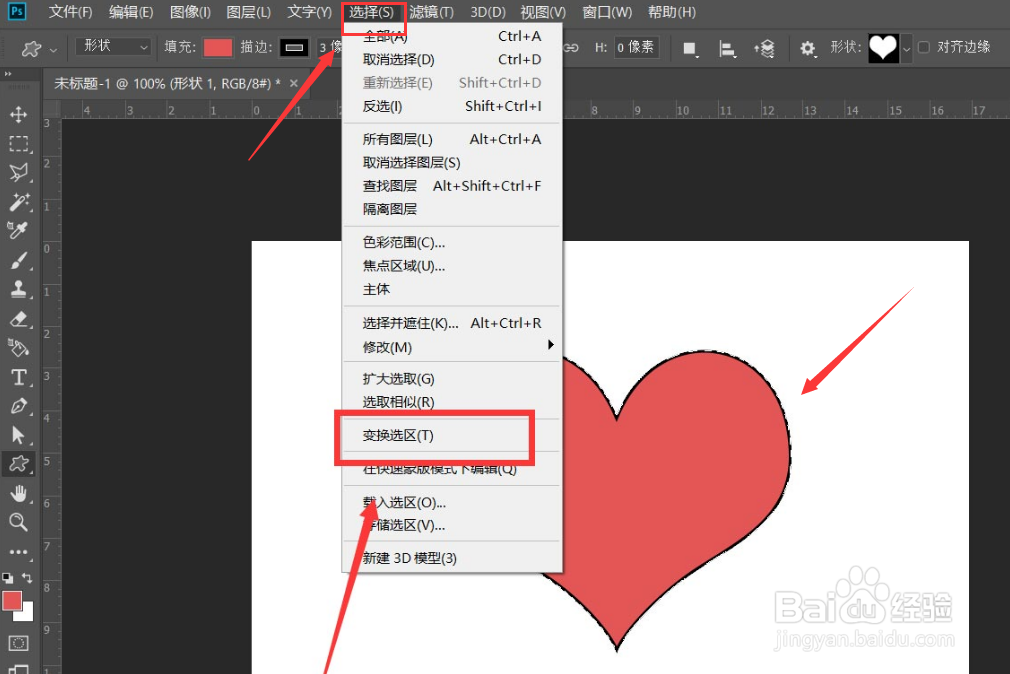
Task: Select the Custom Shape tool in toolbox
Action: tap(18, 464)
